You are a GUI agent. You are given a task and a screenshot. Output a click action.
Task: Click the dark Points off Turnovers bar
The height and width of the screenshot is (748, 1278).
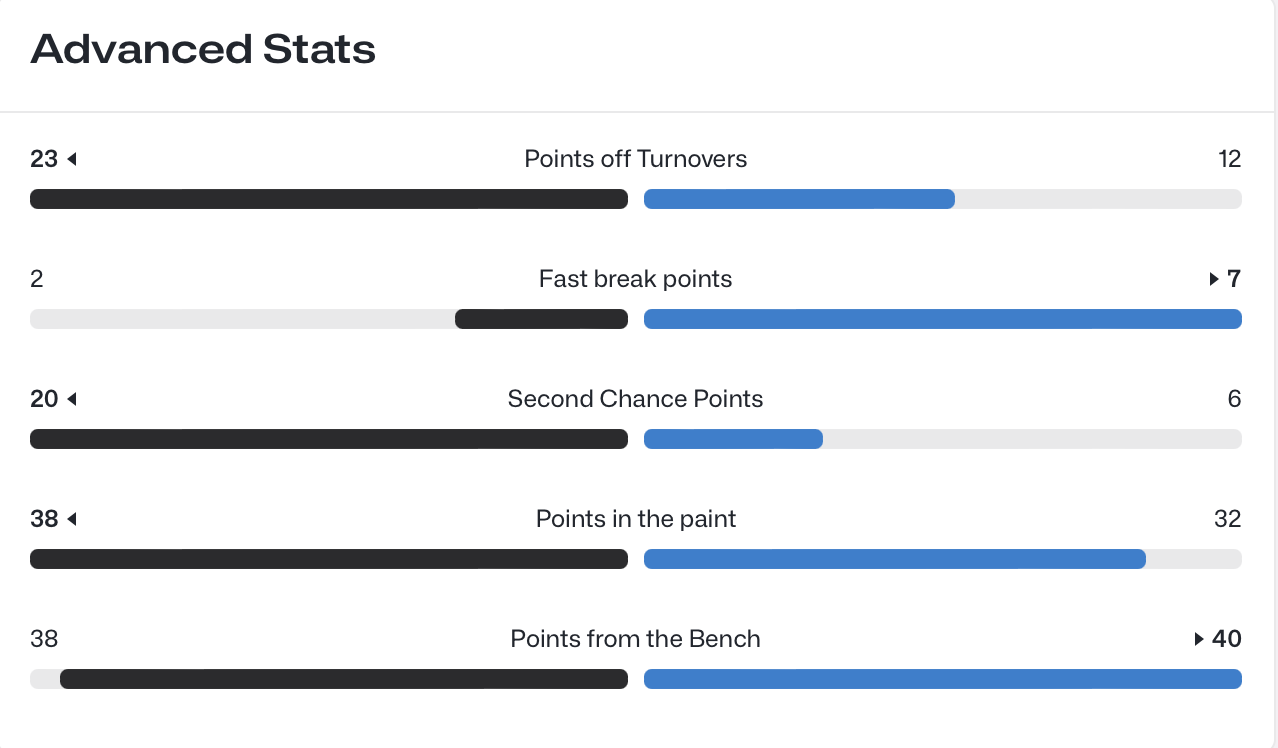point(329,199)
